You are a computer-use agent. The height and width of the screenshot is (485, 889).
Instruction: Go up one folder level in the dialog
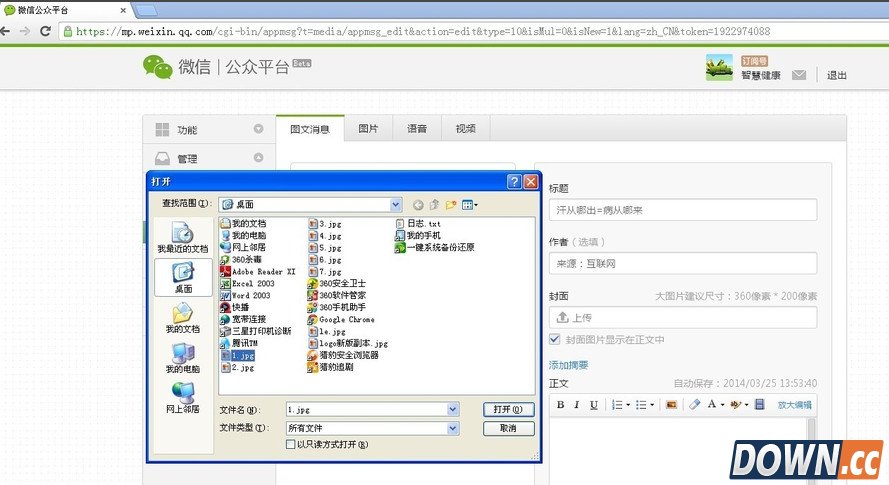[x=434, y=205]
